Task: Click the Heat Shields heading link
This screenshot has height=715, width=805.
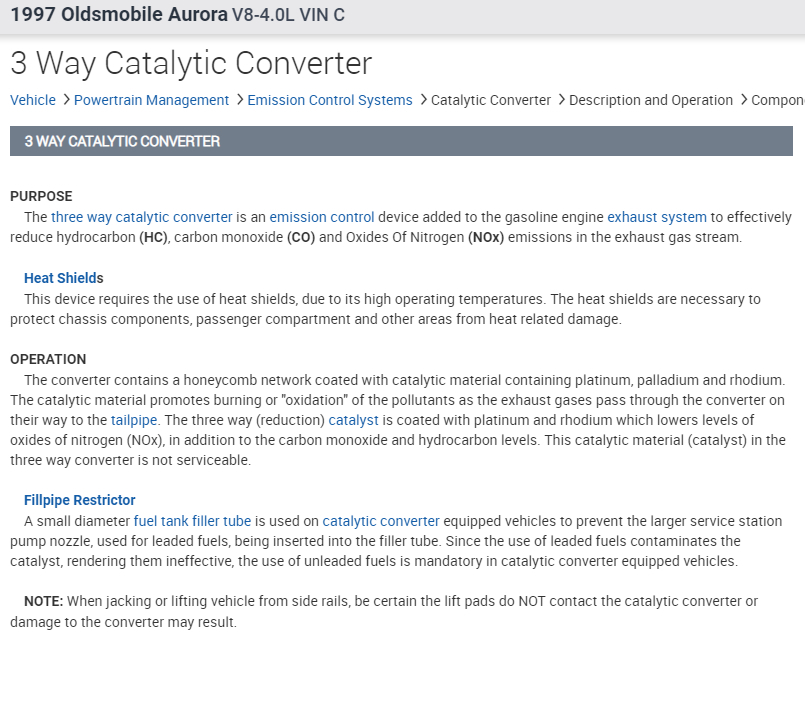Action: click(63, 278)
